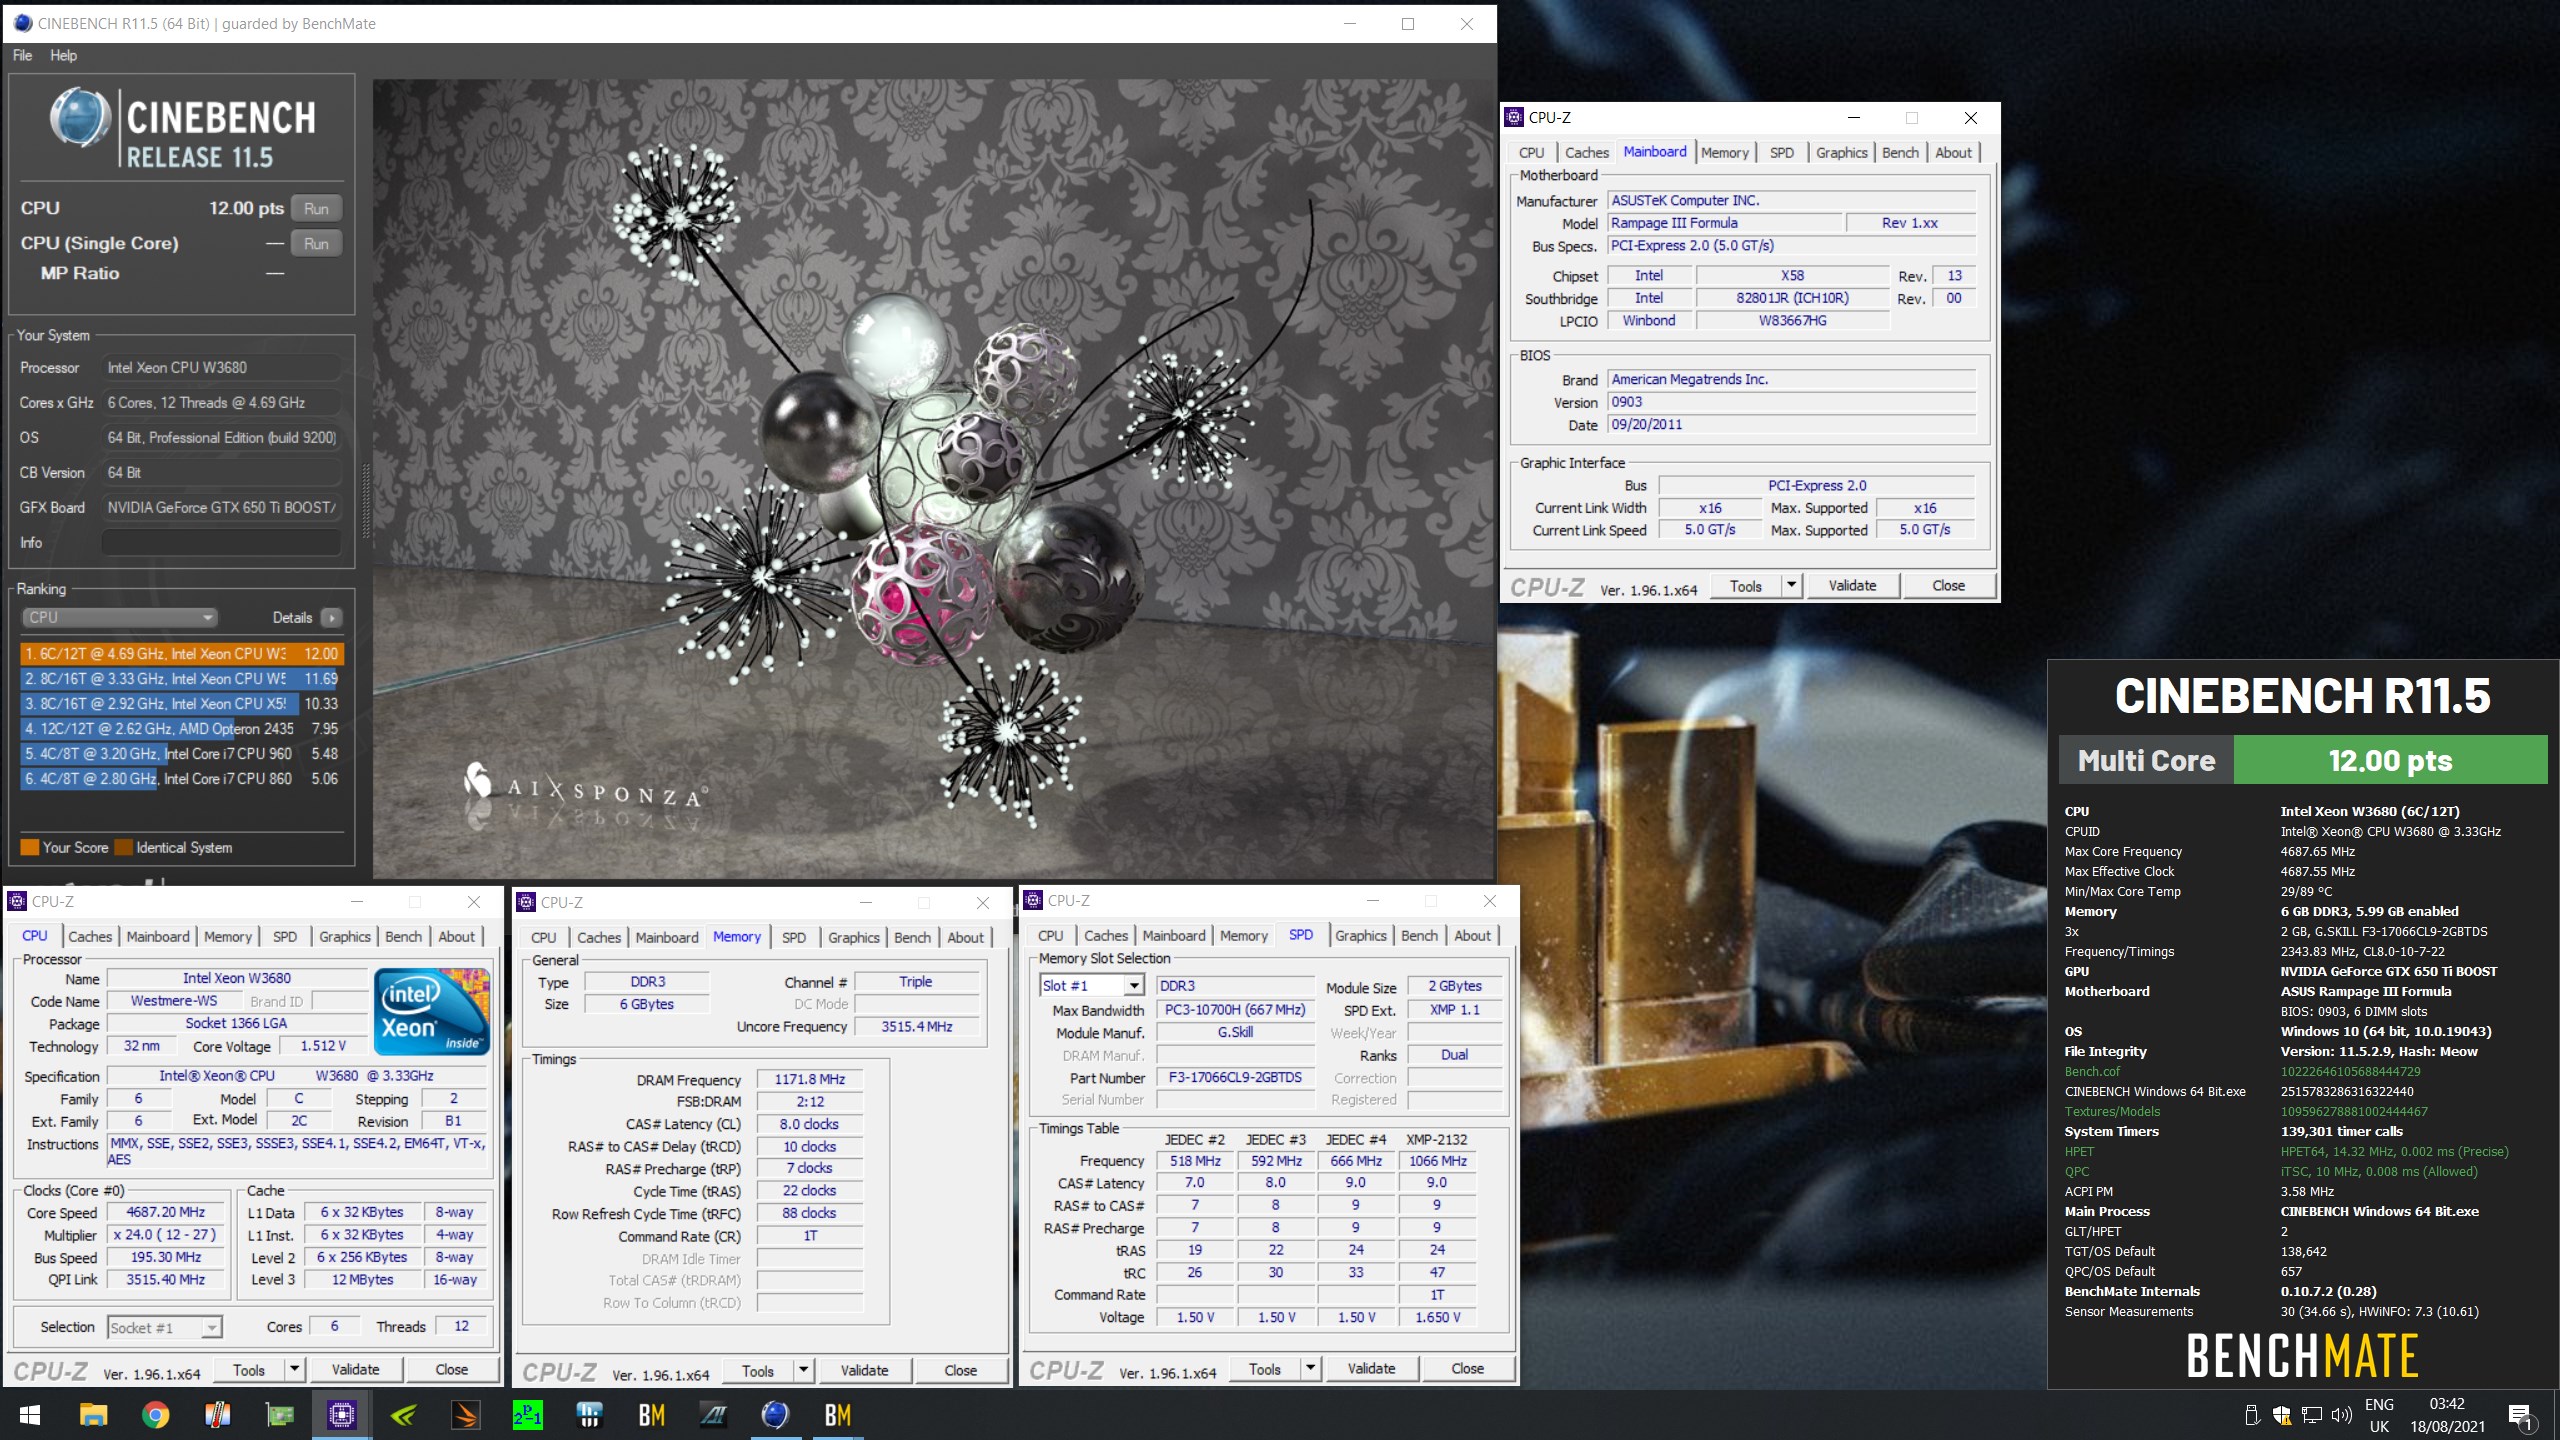Screen dimensions: 2560x1440
Task: Click the Part Number F3-17066CL9-2GBTDS field
Action: click(x=1235, y=1078)
